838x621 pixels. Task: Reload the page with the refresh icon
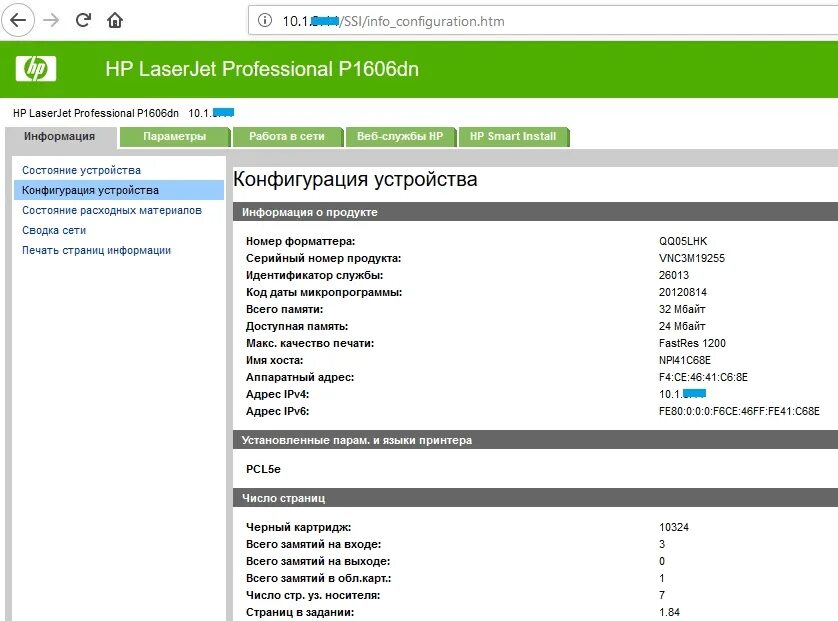pyautogui.click(x=83, y=20)
